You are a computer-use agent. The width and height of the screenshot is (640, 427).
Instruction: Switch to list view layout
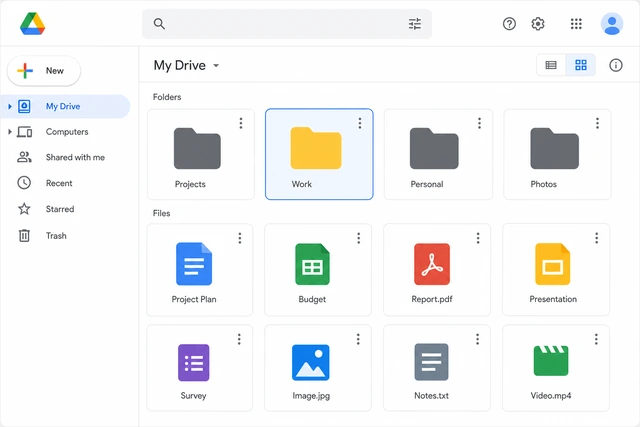pos(551,65)
